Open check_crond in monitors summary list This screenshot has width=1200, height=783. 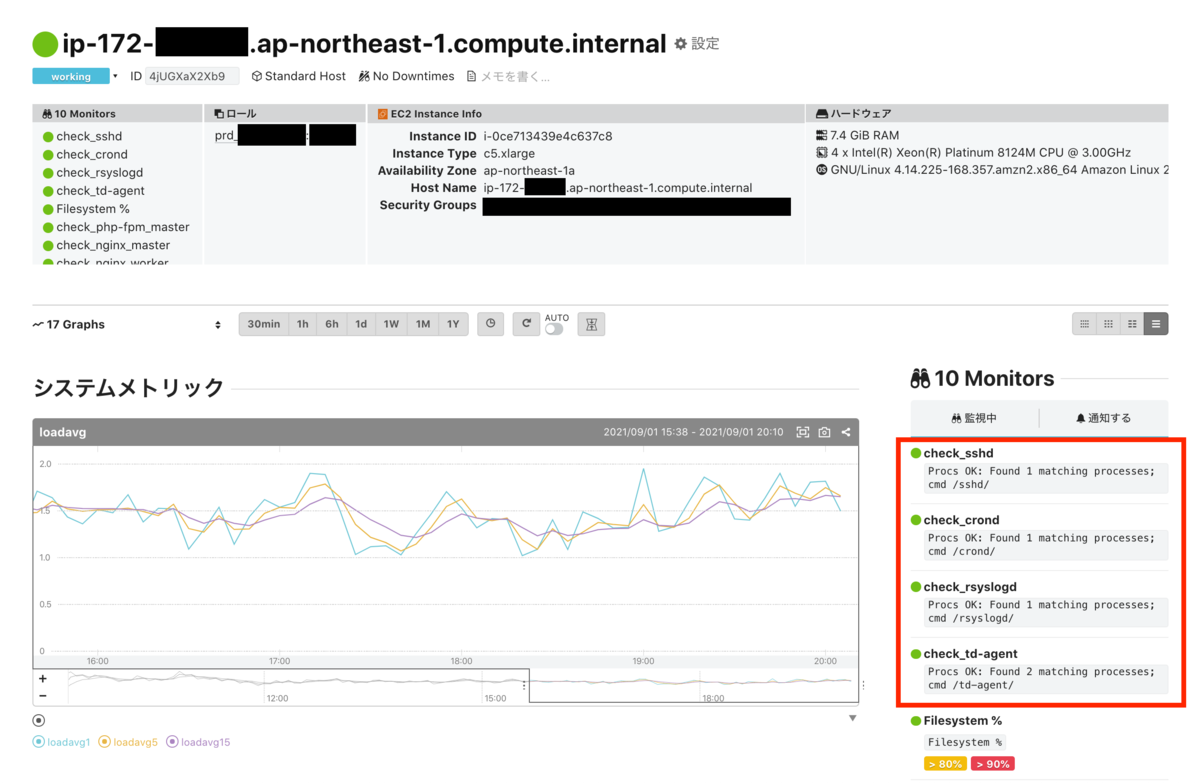click(x=92, y=154)
